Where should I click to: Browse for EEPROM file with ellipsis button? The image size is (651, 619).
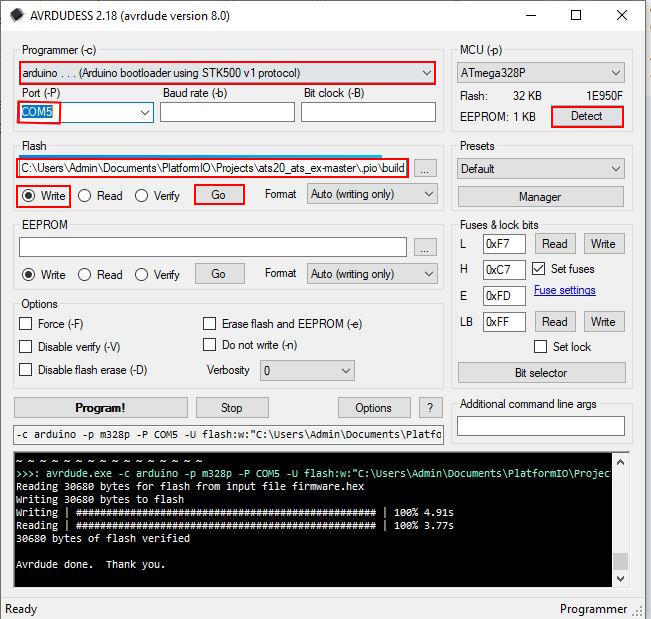point(425,247)
